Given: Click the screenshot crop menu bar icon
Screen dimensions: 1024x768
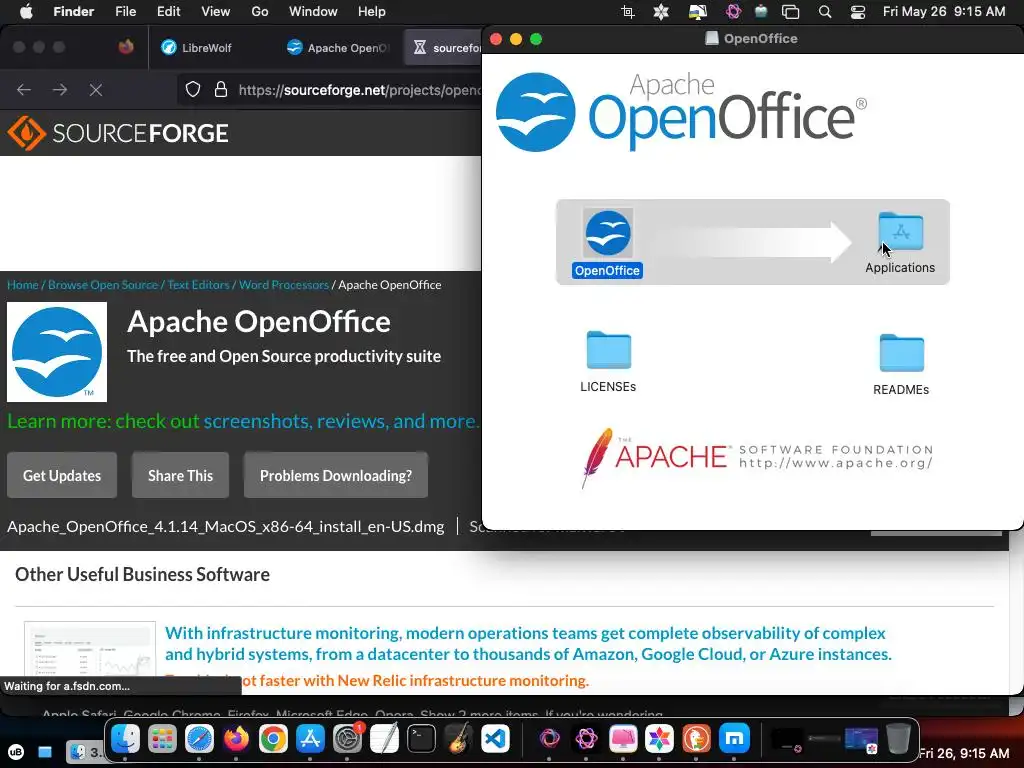Looking at the screenshot, I should [628, 12].
